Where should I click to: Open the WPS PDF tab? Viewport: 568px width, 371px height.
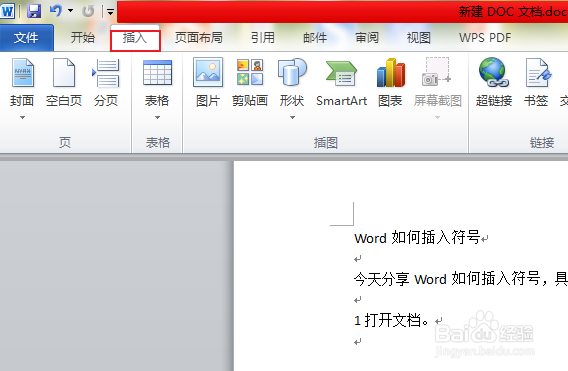(x=485, y=38)
